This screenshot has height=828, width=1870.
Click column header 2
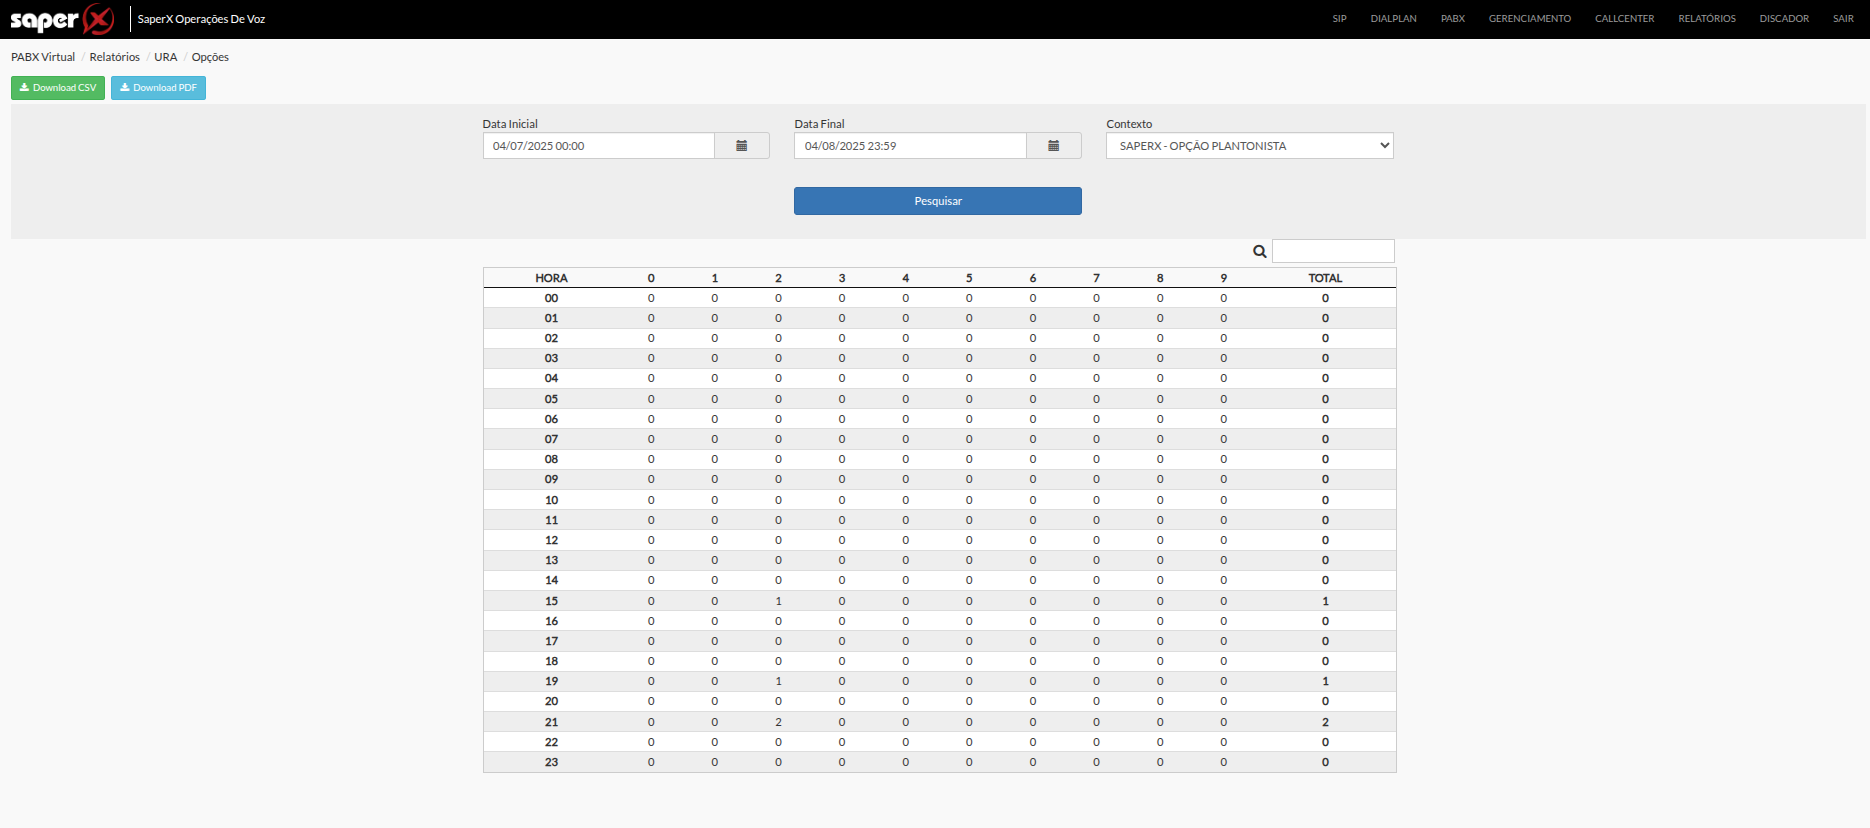[778, 278]
